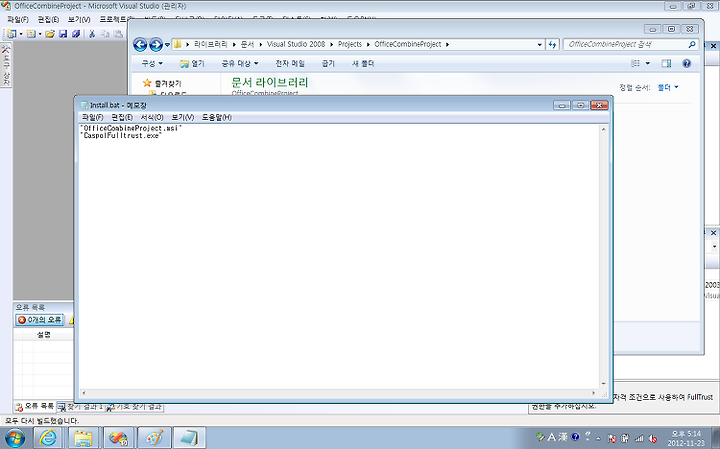Screen dimensions: 720x449
Task: Click 전자 메일 in Explorer toolbar
Action: [290, 63]
